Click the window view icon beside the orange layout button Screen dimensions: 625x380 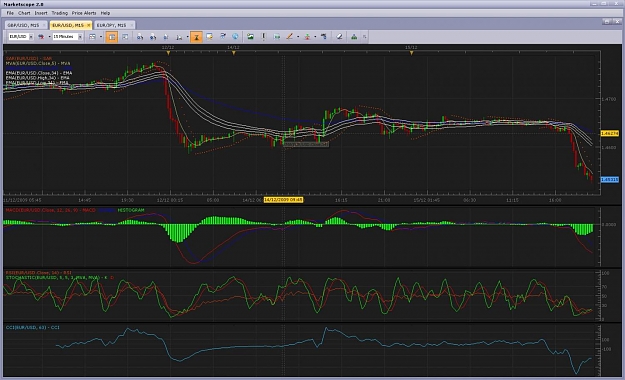125,37
